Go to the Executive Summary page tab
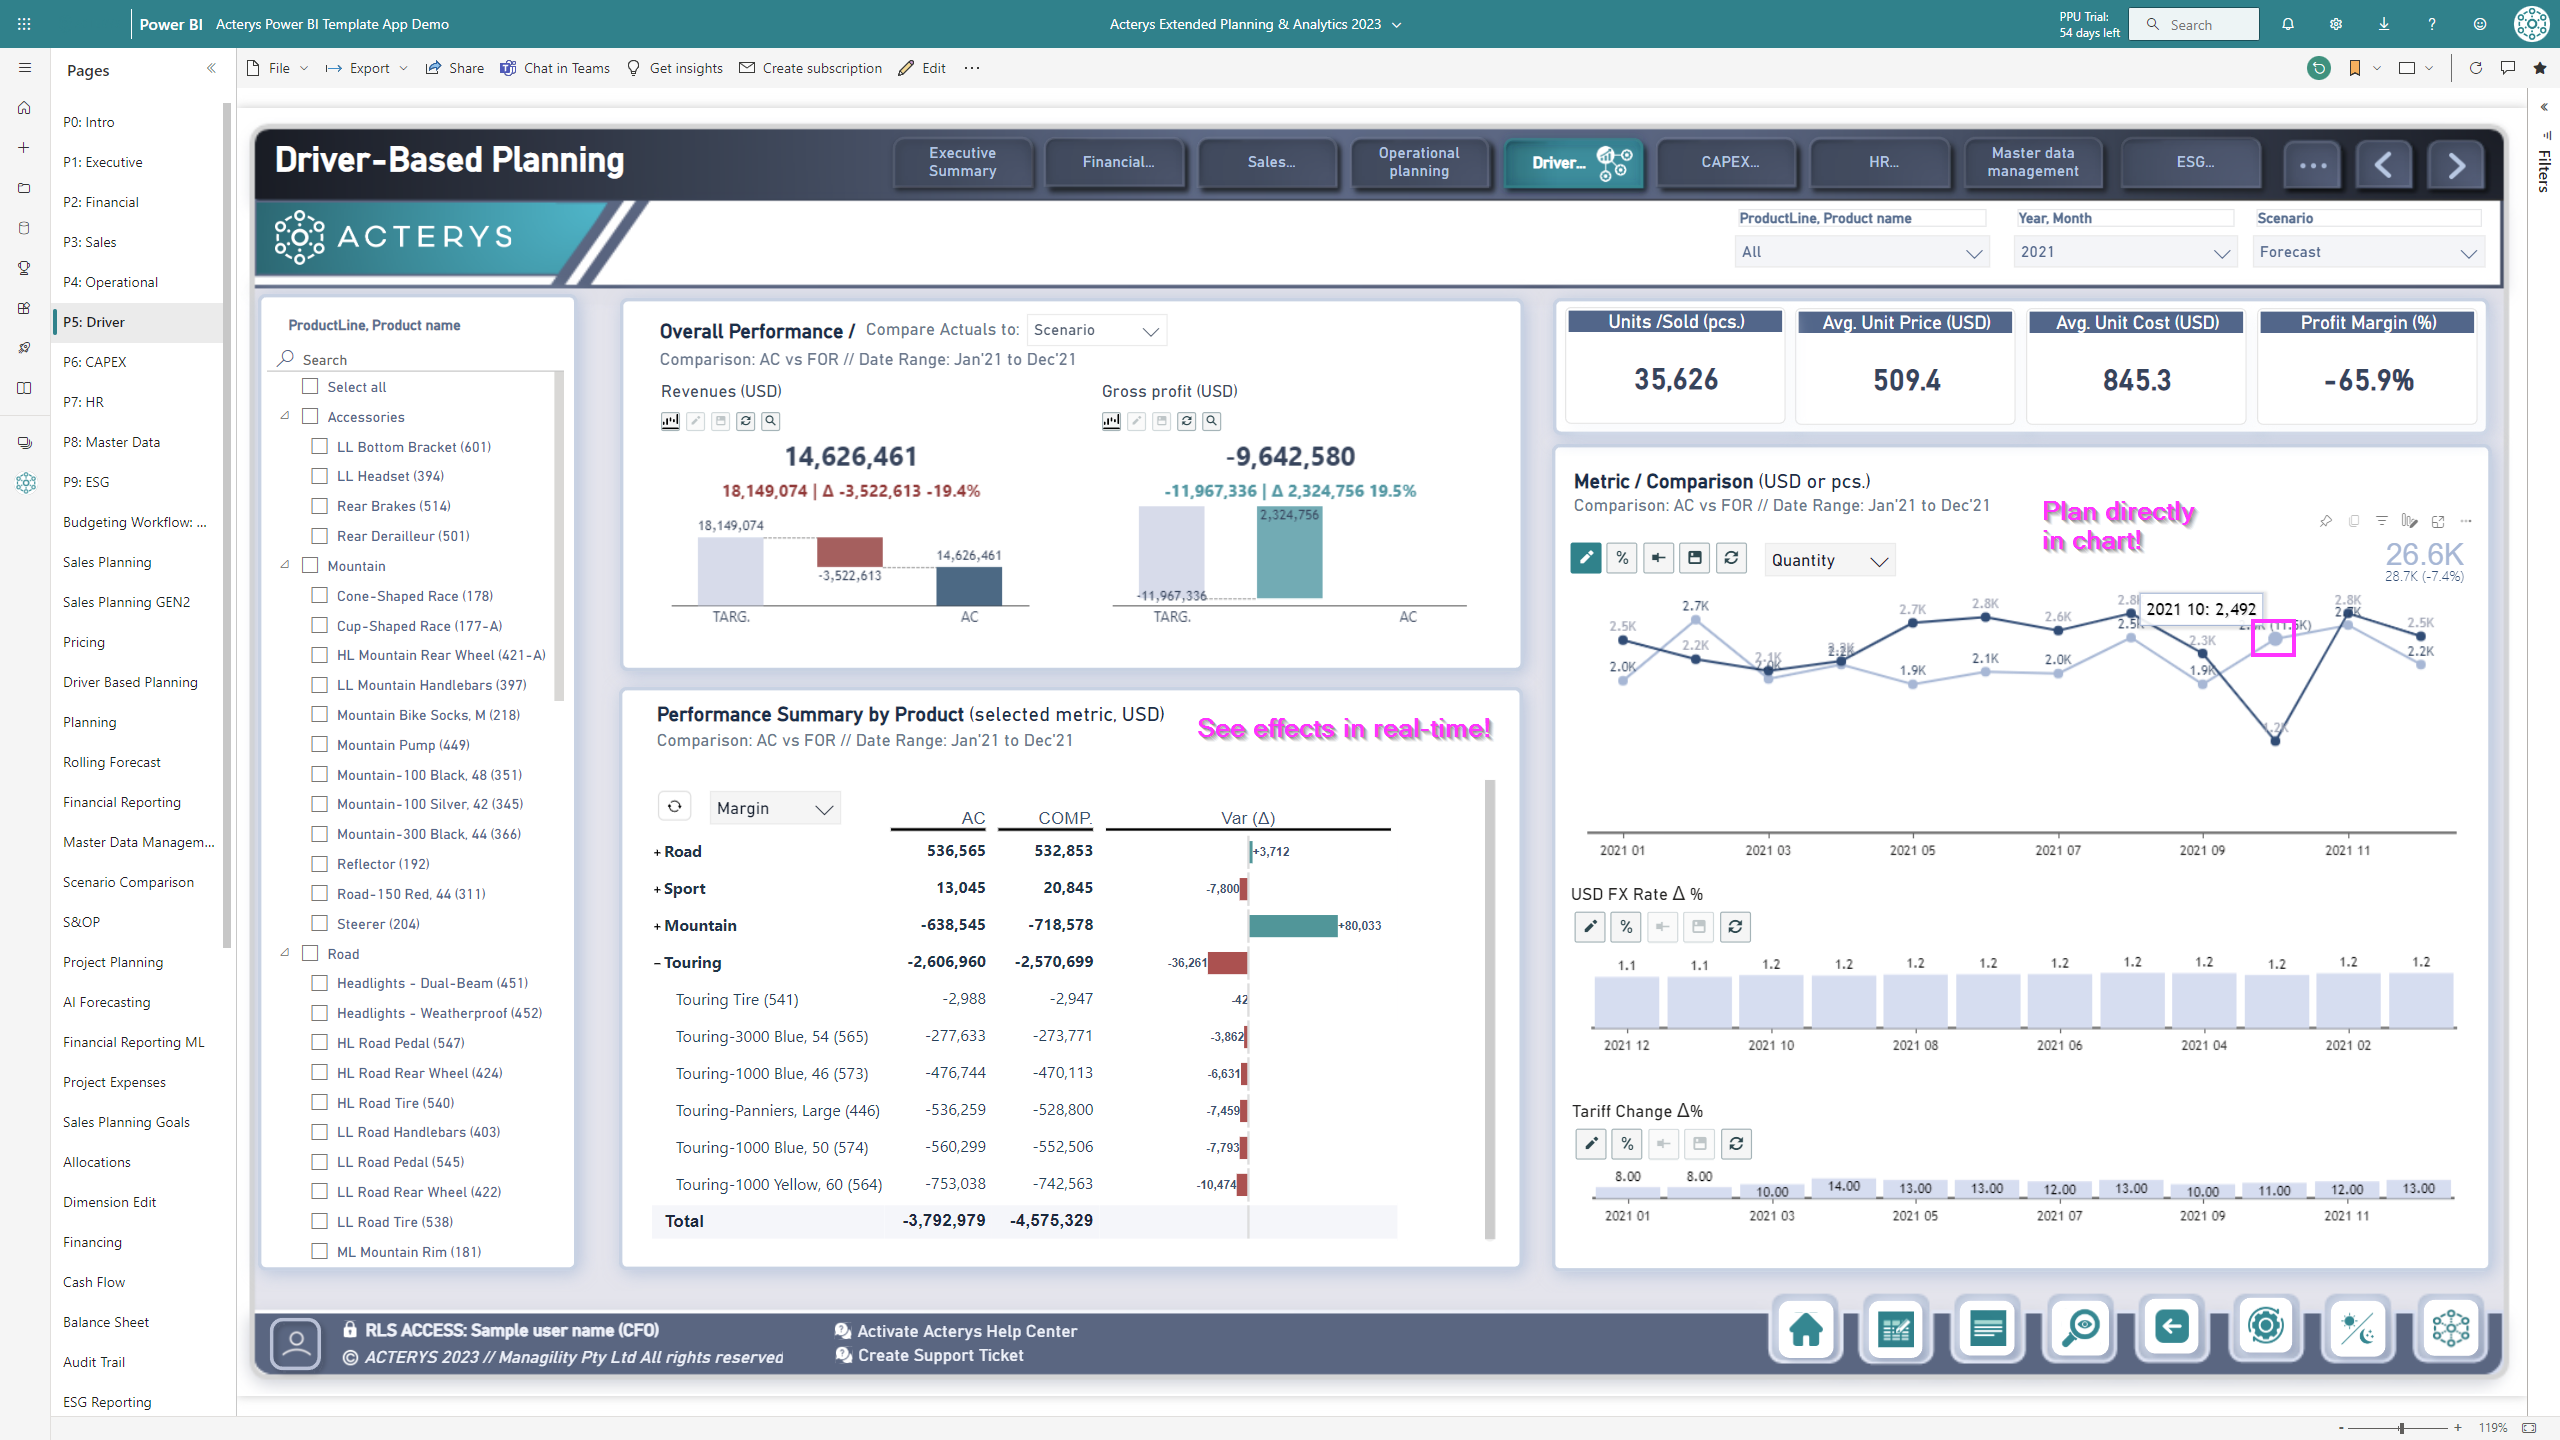 click(x=962, y=162)
